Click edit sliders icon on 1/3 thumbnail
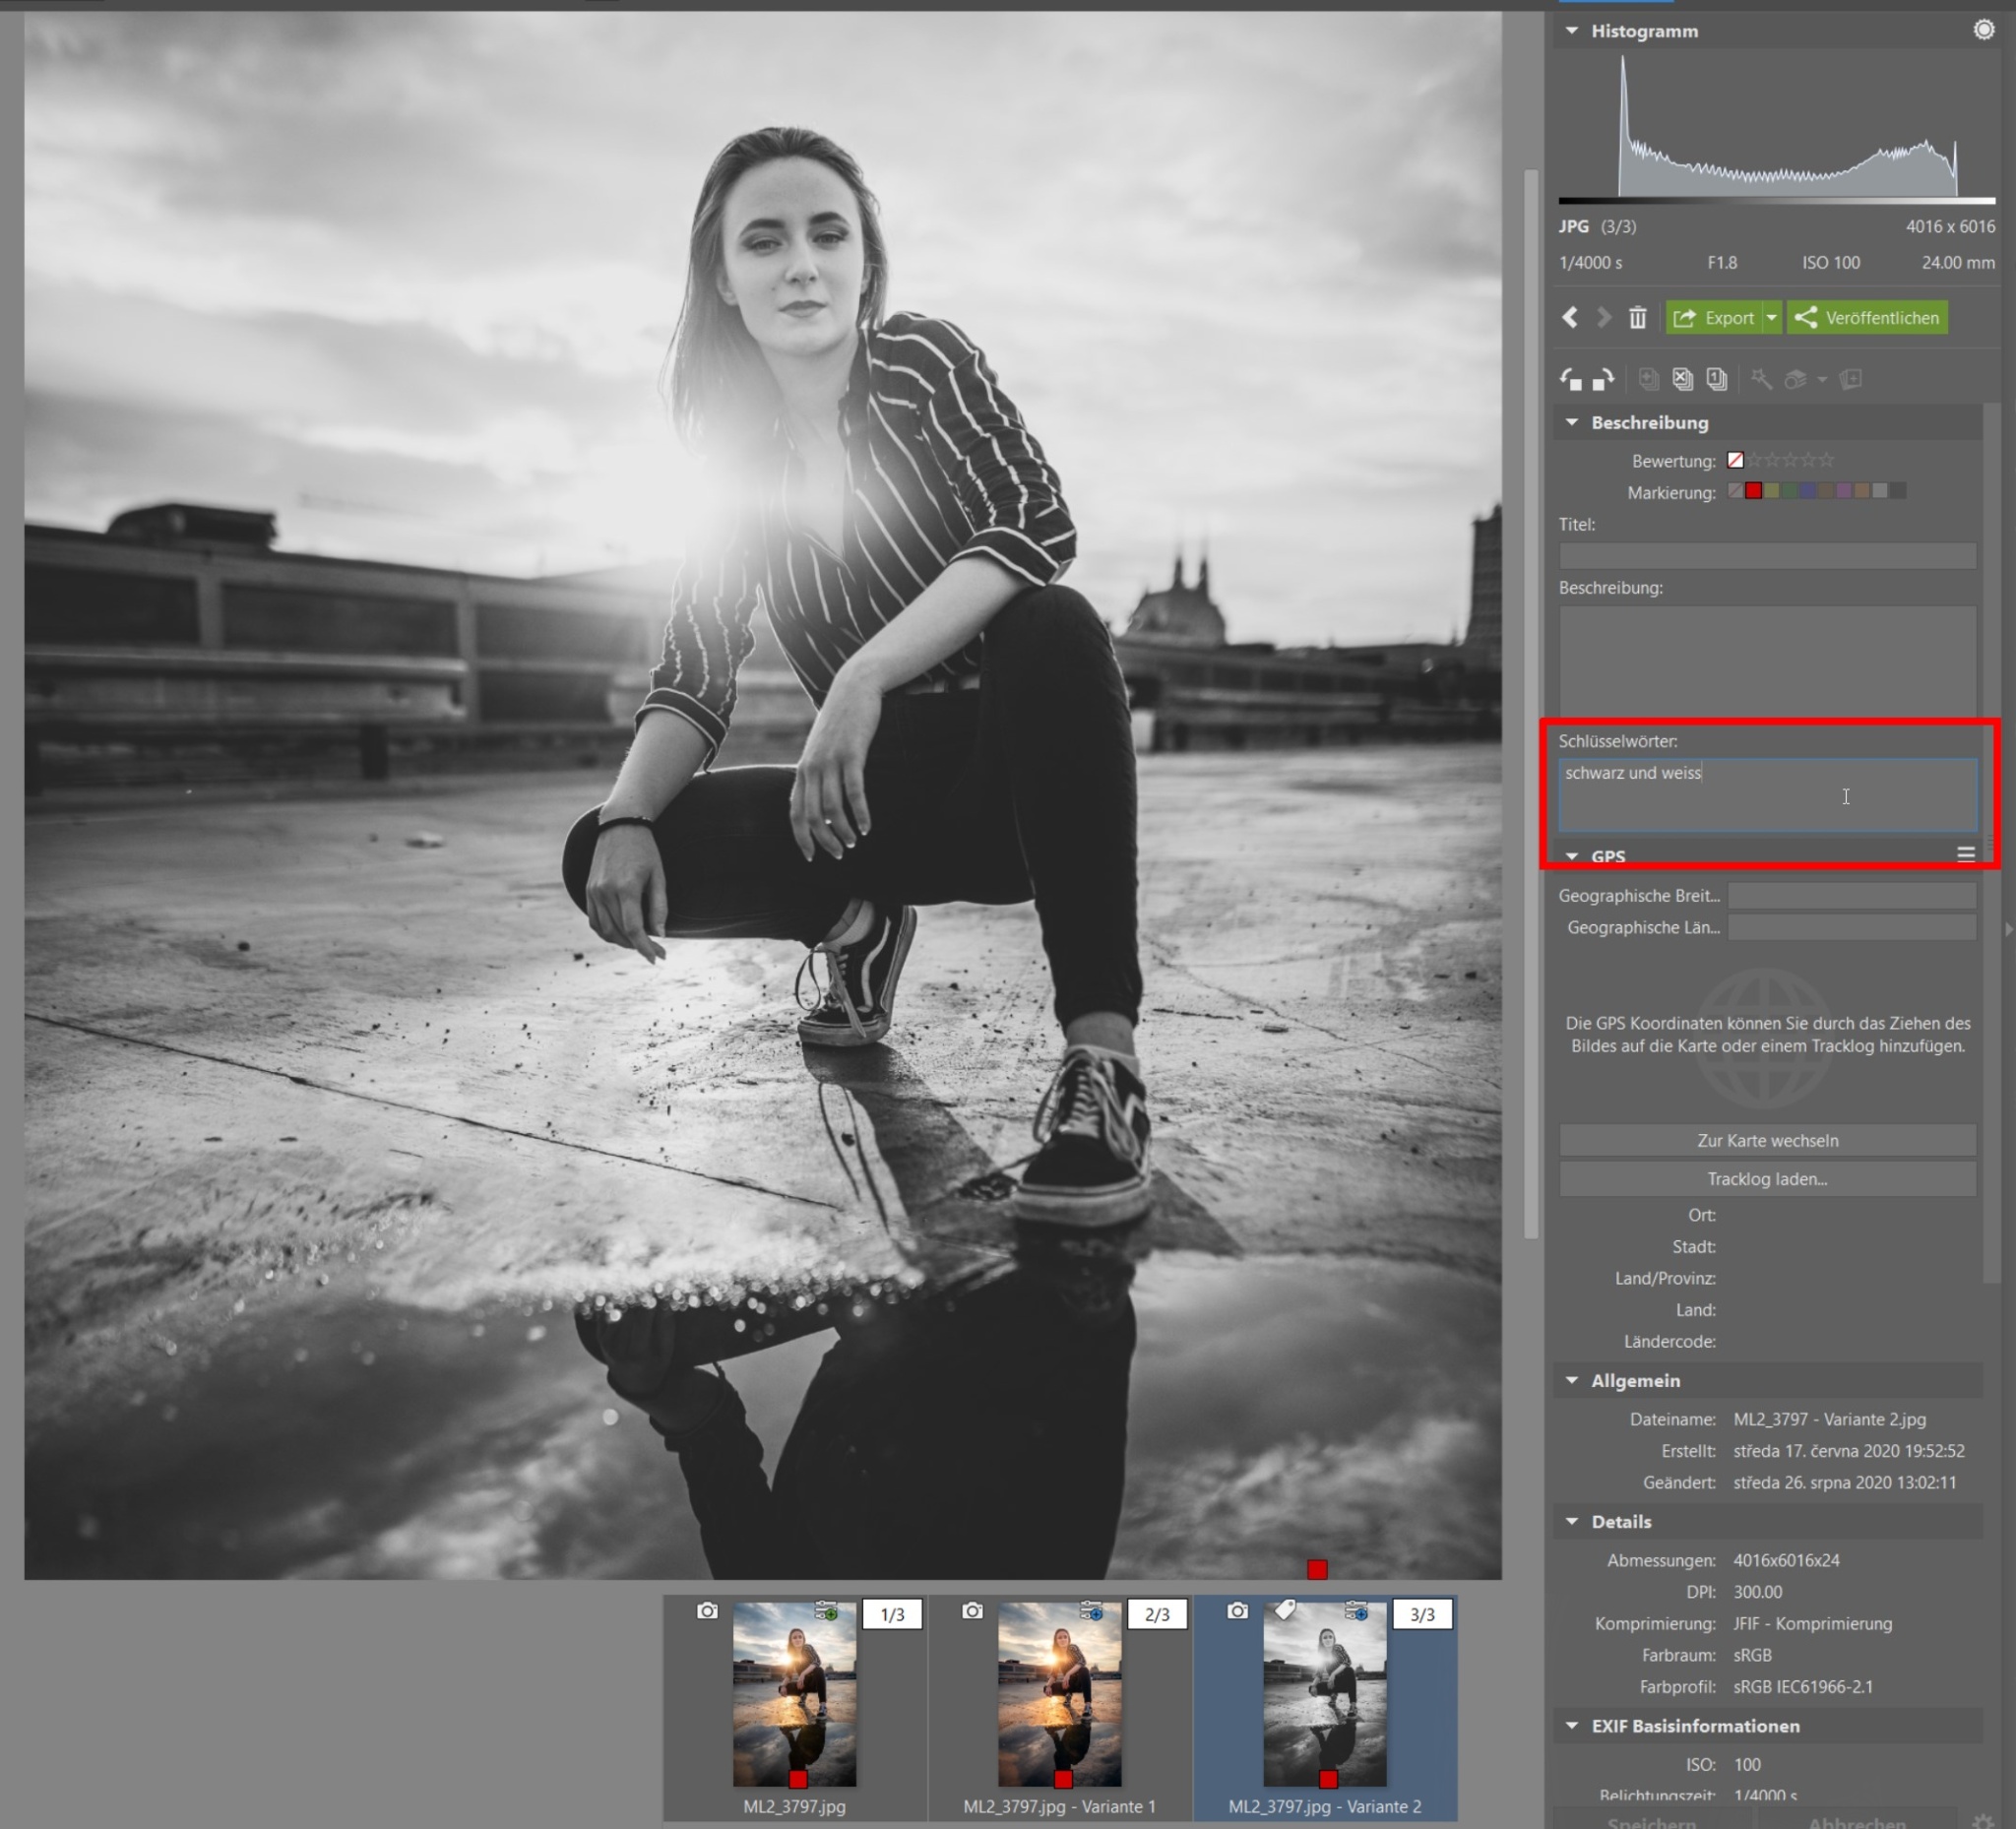Image resolution: width=2016 pixels, height=1829 pixels. coord(826,1611)
